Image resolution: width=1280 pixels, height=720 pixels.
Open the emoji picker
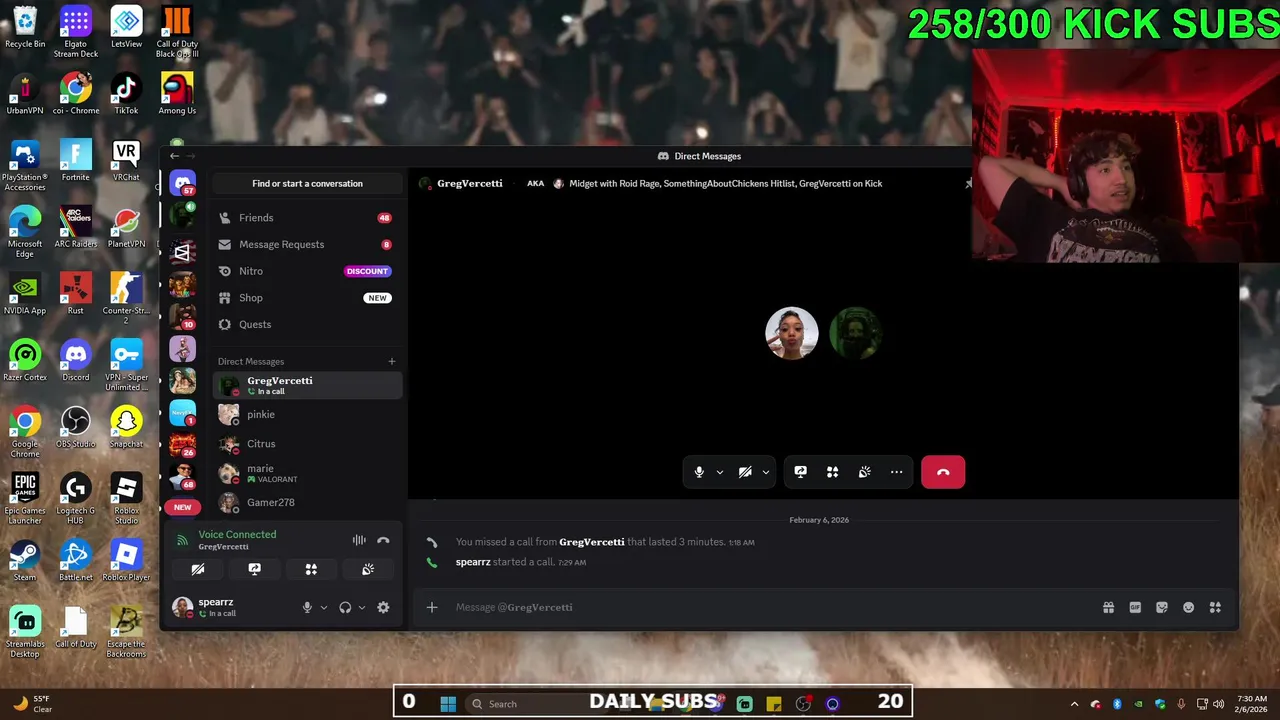[x=1188, y=607]
